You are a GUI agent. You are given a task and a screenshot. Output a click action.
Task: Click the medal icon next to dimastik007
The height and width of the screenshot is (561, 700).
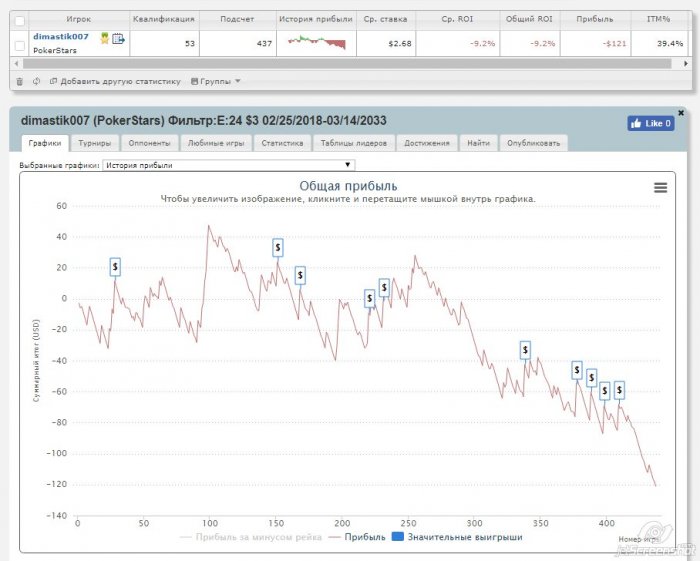[104, 38]
